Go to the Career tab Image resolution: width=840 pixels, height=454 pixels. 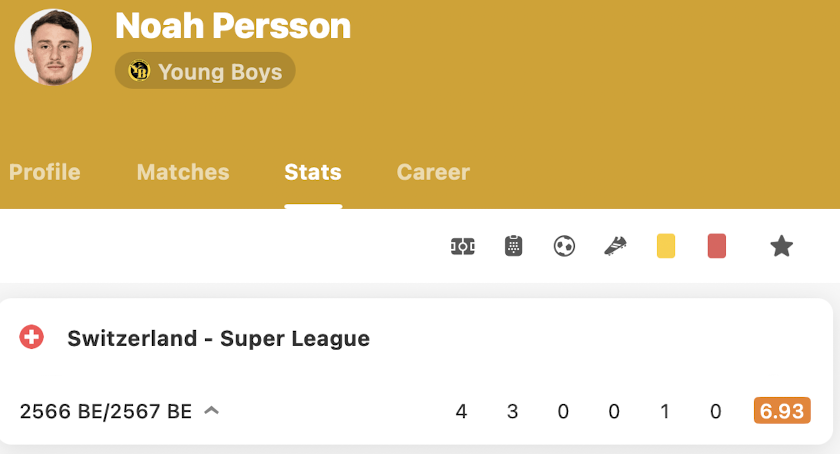click(433, 172)
